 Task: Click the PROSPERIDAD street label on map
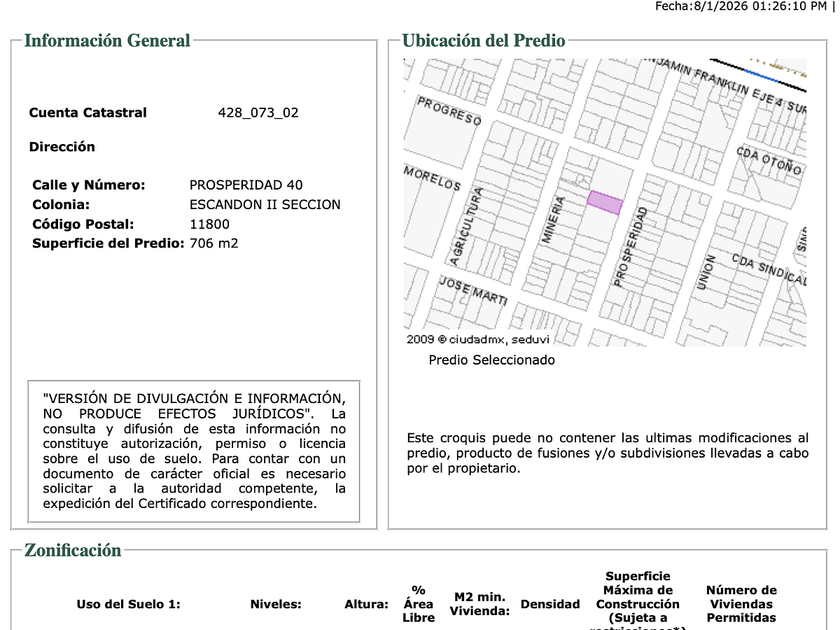[x=631, y=247]
